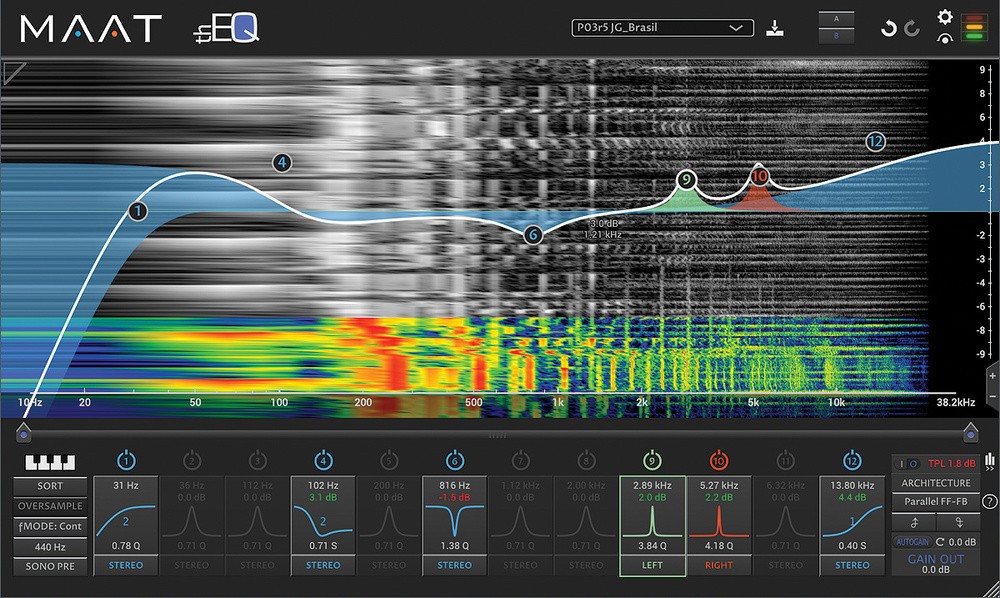Toggle the piano keyboard icon

point(50,462)
